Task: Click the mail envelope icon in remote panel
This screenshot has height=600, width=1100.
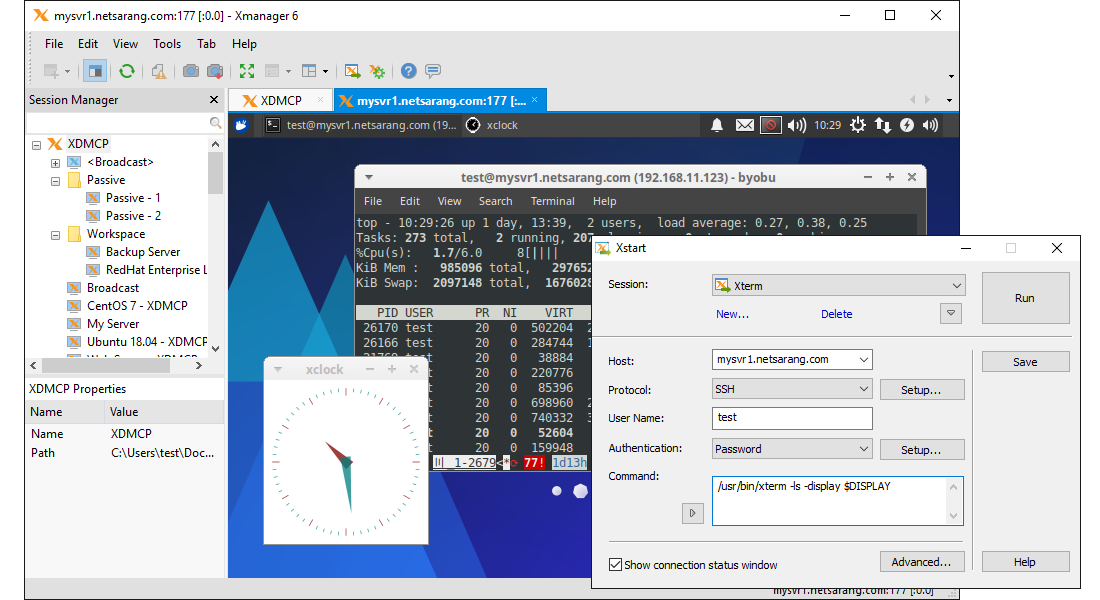Action: pyautogui.click(x=744, y=125)
